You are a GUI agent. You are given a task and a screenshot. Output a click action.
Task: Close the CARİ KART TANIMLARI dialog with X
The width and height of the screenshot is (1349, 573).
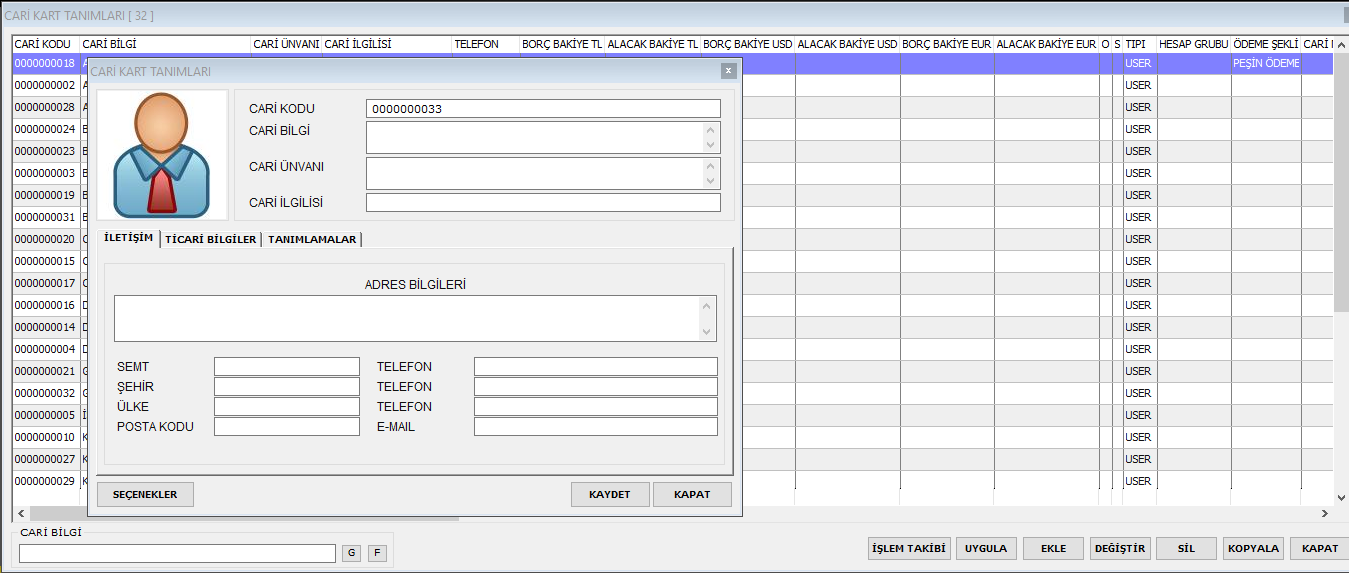point(728,71)
